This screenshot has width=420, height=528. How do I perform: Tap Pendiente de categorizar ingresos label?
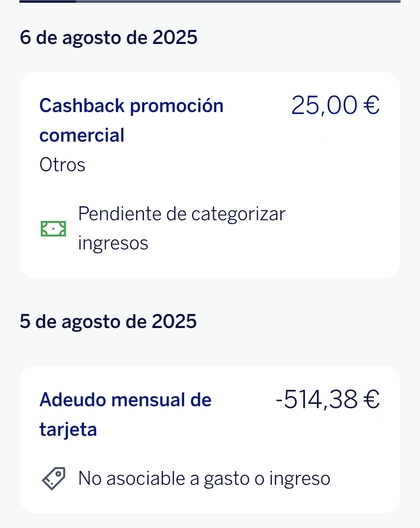click(x=182, y=228)
